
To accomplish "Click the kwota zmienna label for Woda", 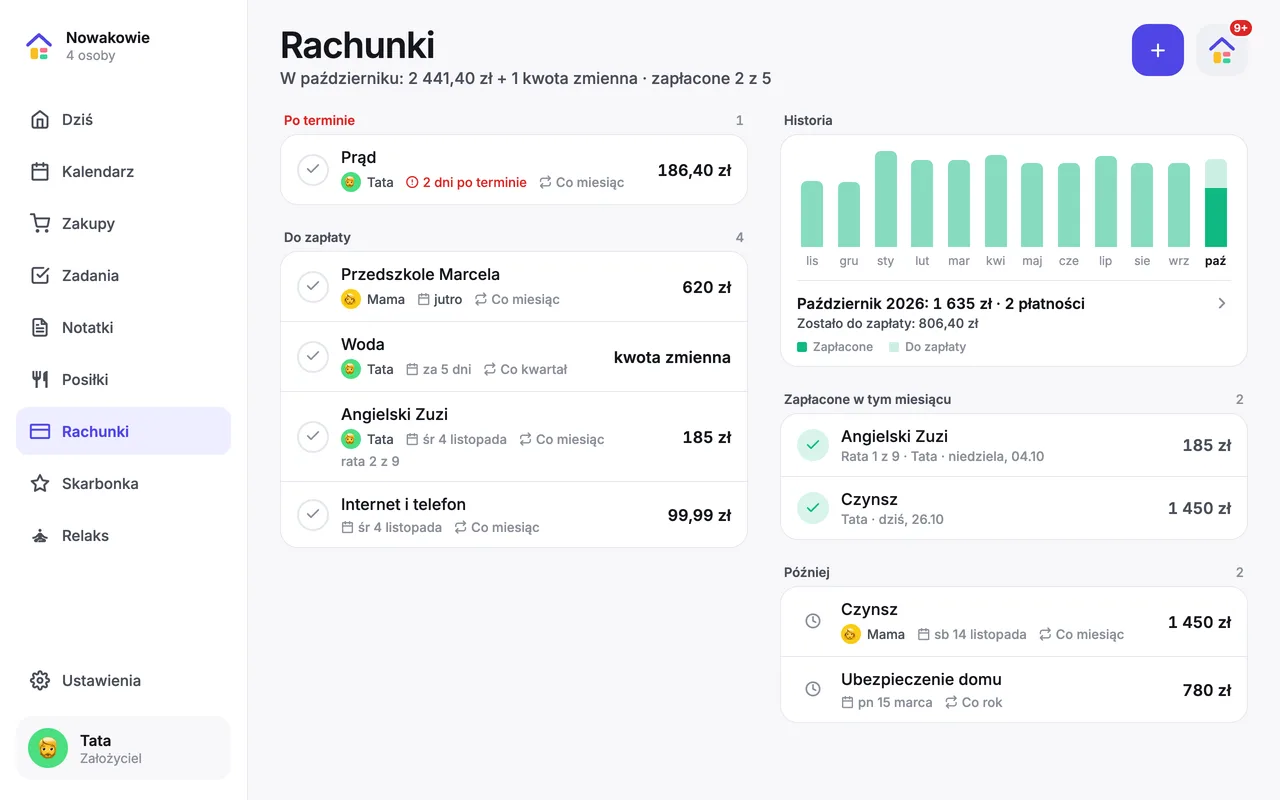I will point(672,357).
